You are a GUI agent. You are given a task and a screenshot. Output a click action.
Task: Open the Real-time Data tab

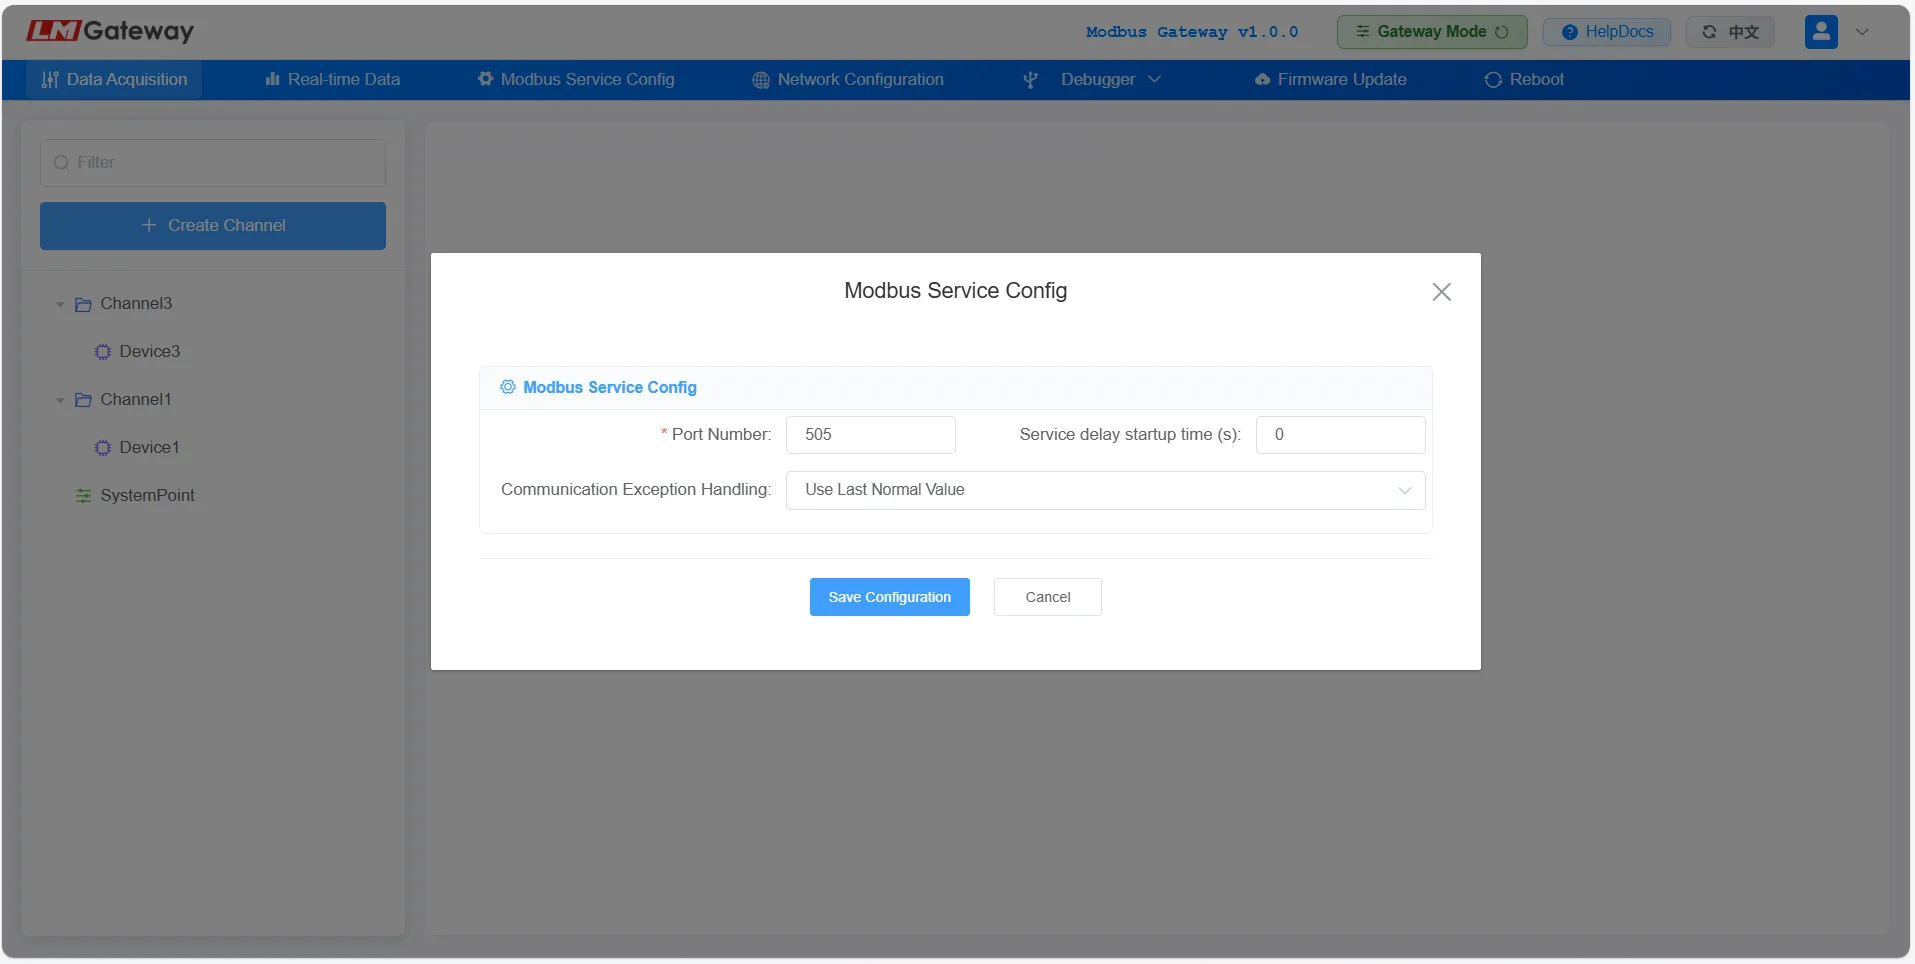(333, 80)
